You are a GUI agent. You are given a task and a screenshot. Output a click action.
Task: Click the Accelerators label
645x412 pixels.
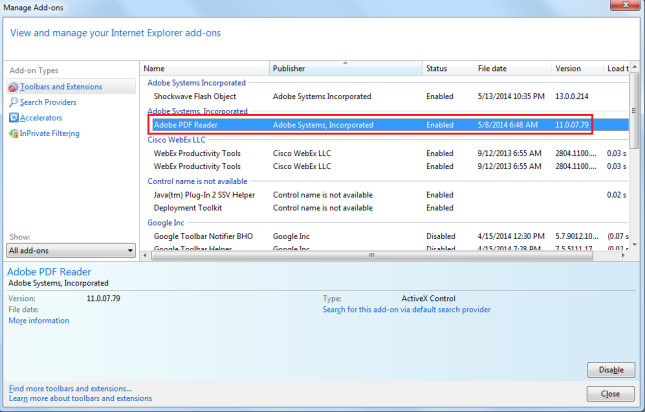pos(41,118)
